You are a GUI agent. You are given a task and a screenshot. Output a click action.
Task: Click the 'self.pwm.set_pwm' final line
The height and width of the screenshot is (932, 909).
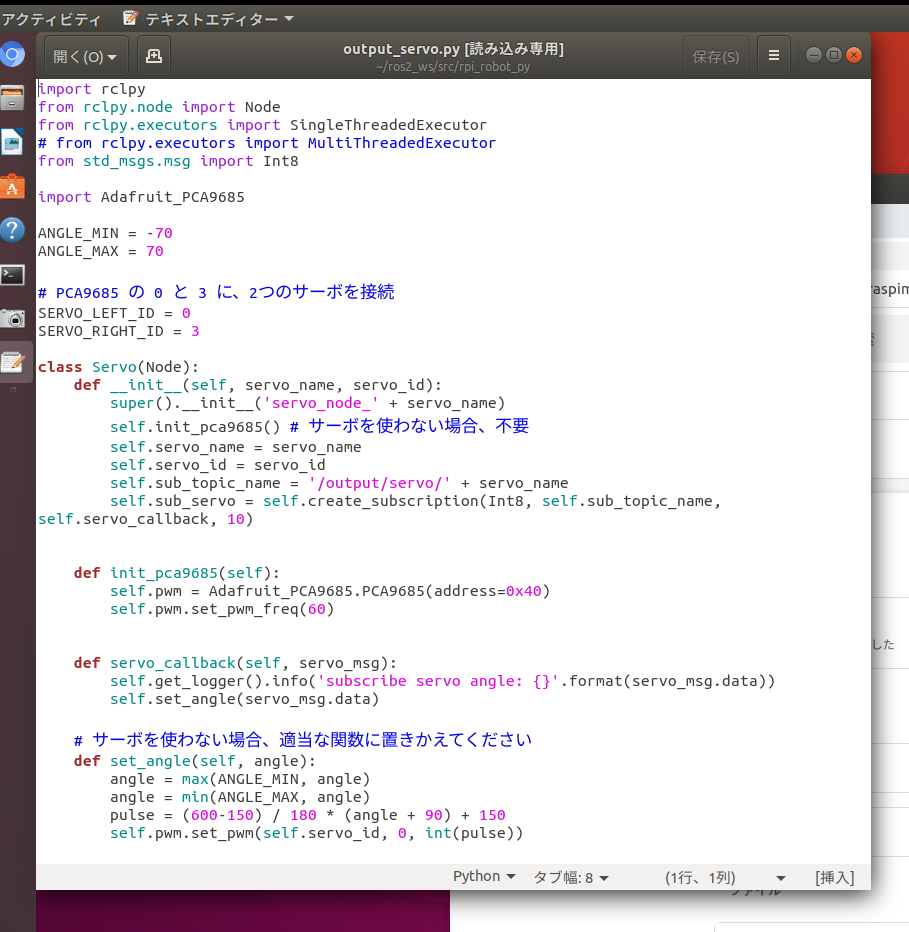(316, 833)
